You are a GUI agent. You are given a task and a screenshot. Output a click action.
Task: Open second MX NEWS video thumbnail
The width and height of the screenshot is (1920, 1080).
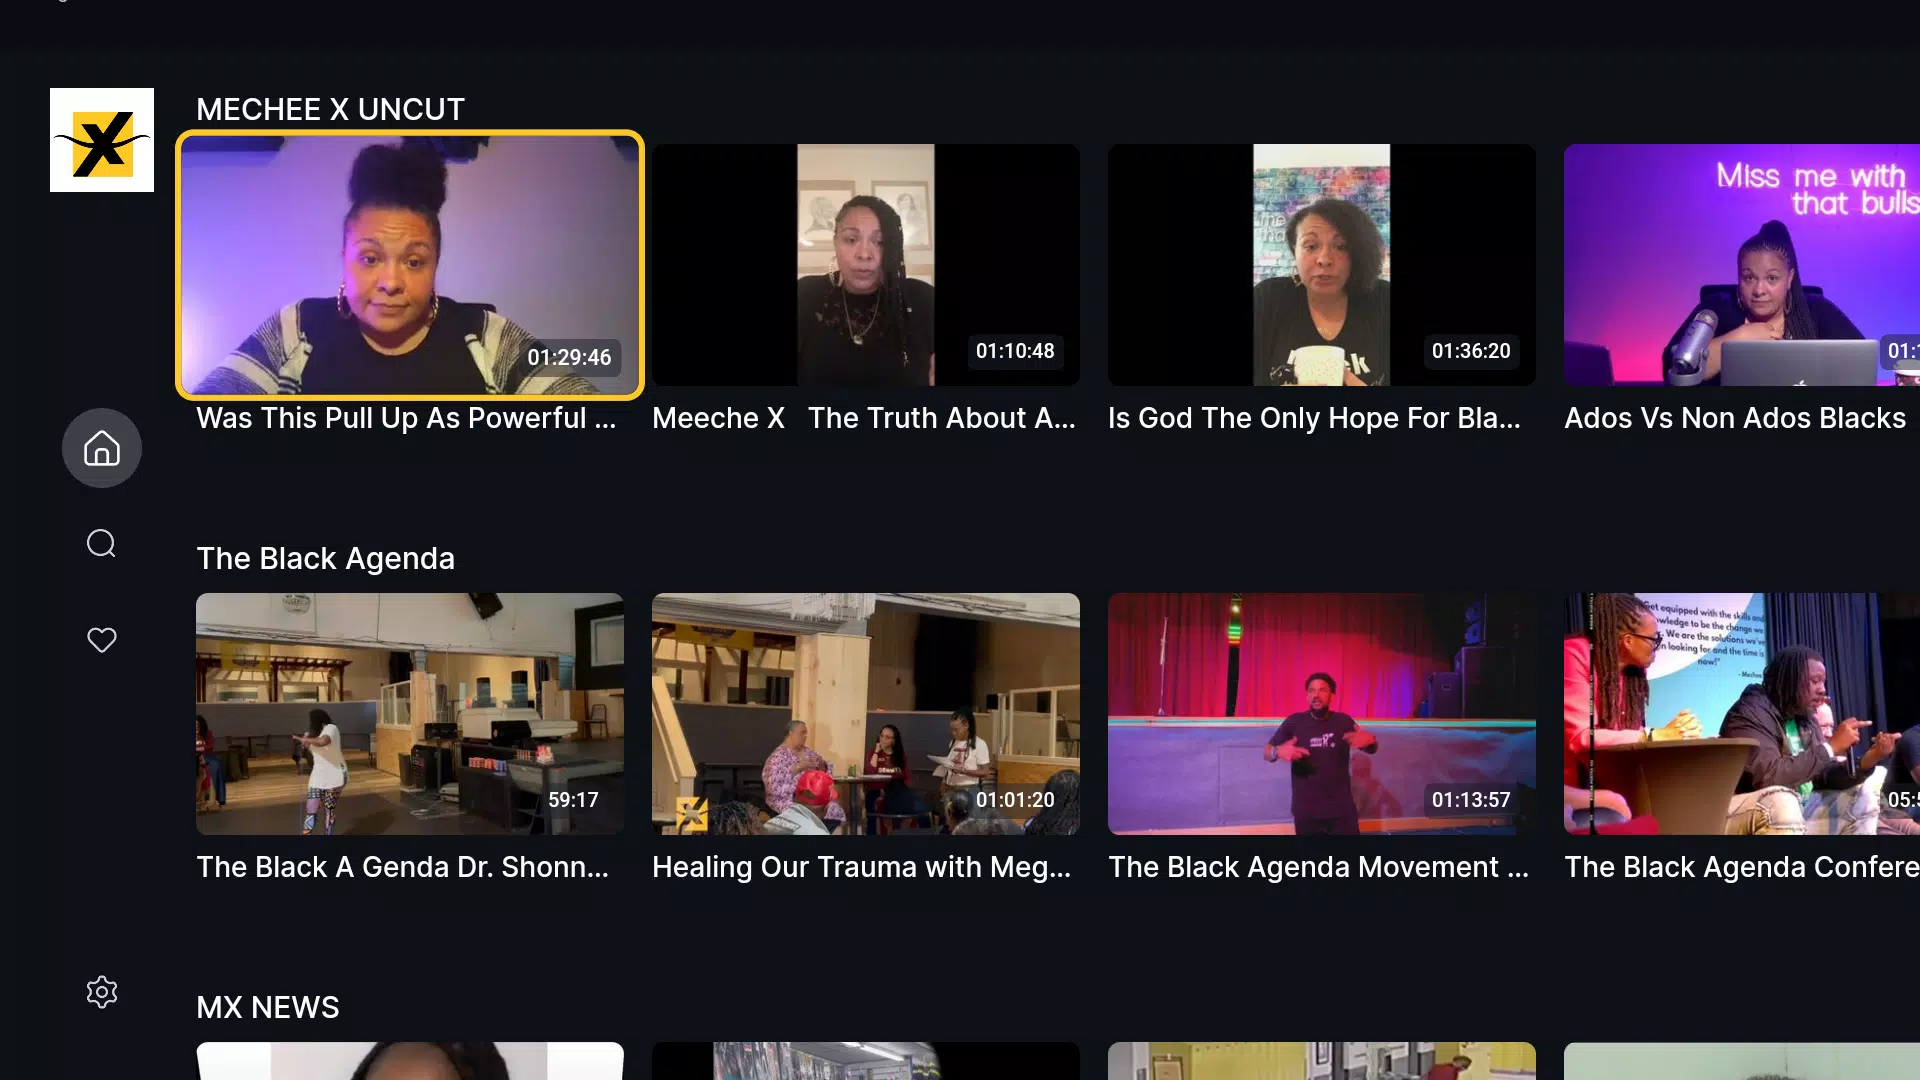866,1061
